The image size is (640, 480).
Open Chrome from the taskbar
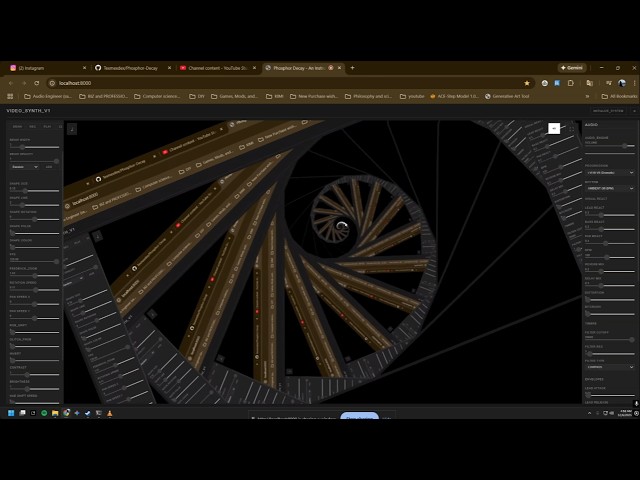[66, 413]
